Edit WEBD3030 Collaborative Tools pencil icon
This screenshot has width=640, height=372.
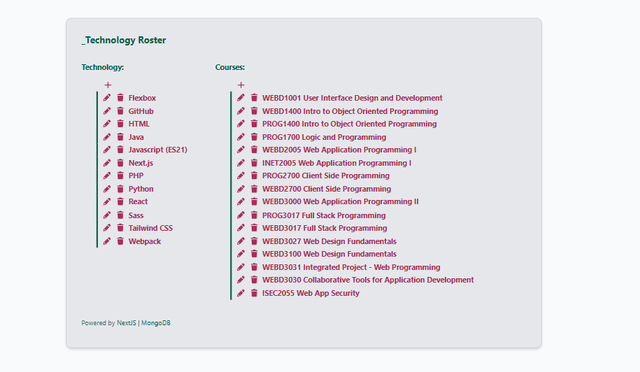(x=241, y=280)
